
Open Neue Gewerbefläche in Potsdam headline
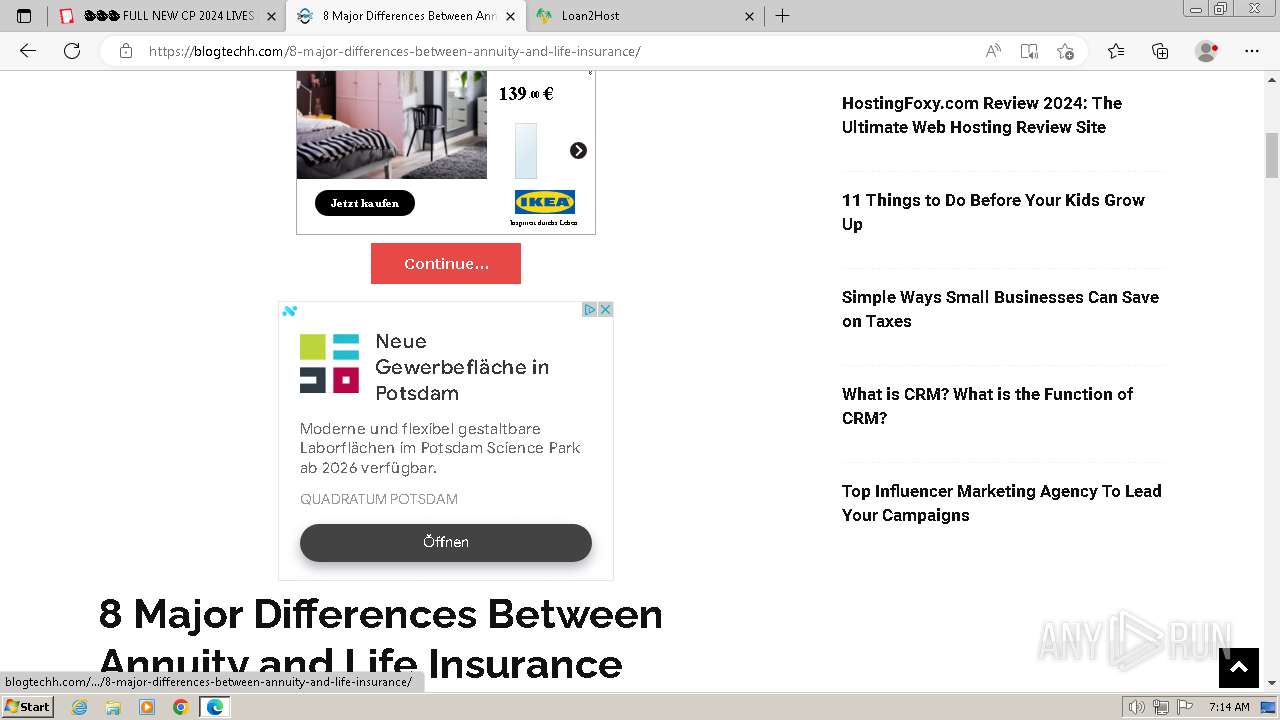pyautogui.click(x=462, y=367)
